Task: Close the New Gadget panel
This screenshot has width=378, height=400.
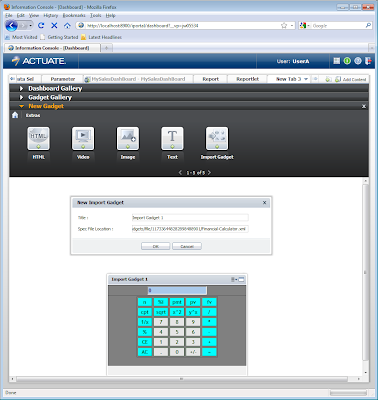Action: pos(364,106)
